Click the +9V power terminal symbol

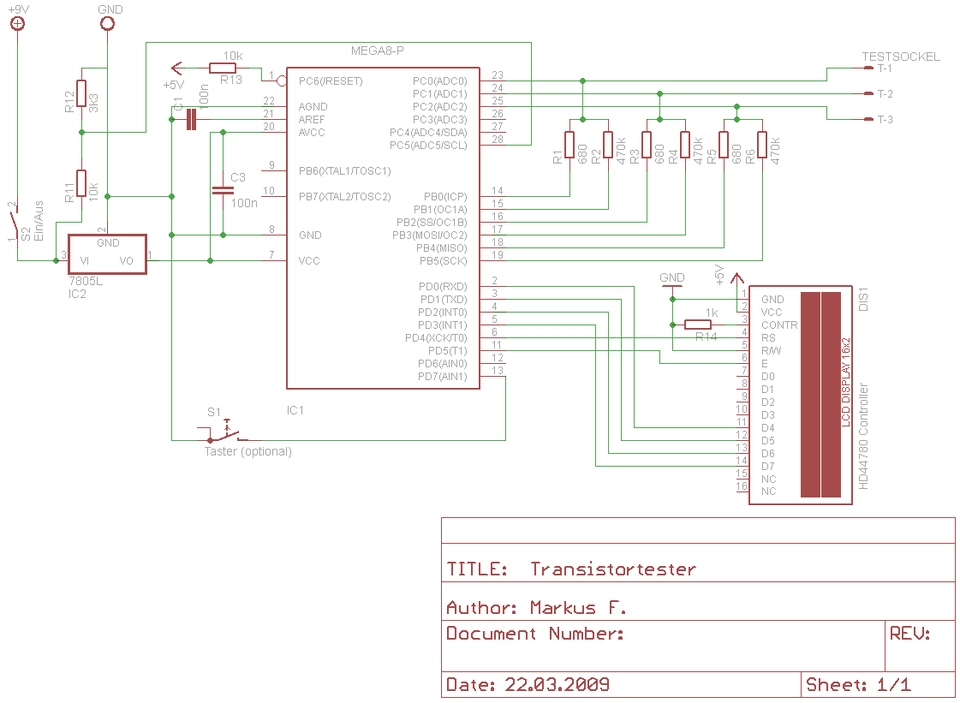coord(18,23)
